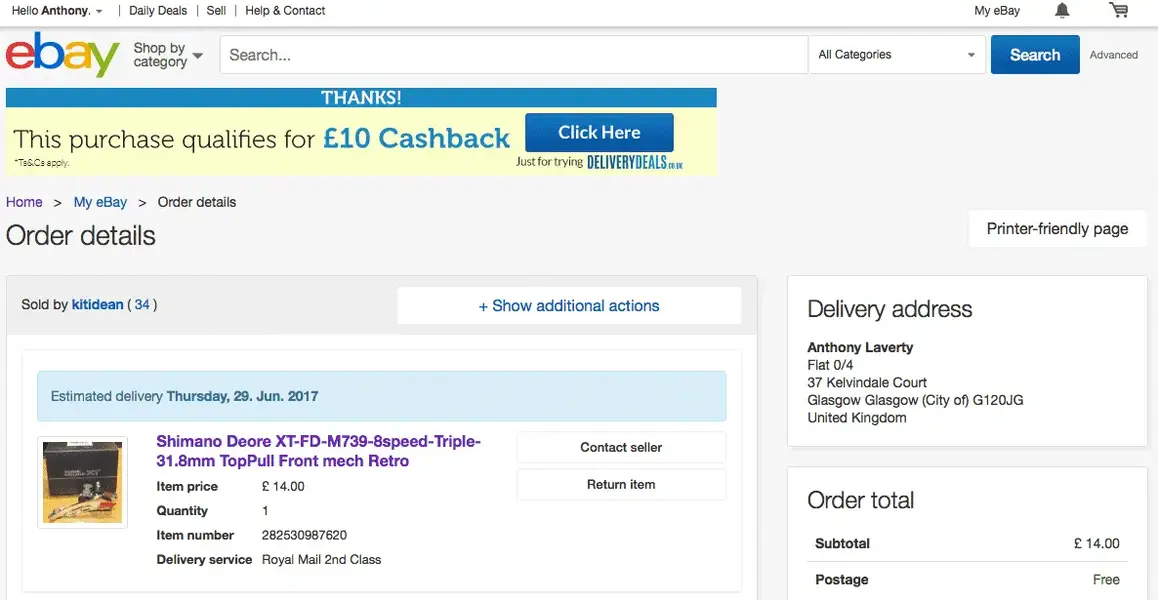Viewport: 1158px width, 600px height.
Task: Go to Home in the breadcrumb
Action: [x=24, y=202]
